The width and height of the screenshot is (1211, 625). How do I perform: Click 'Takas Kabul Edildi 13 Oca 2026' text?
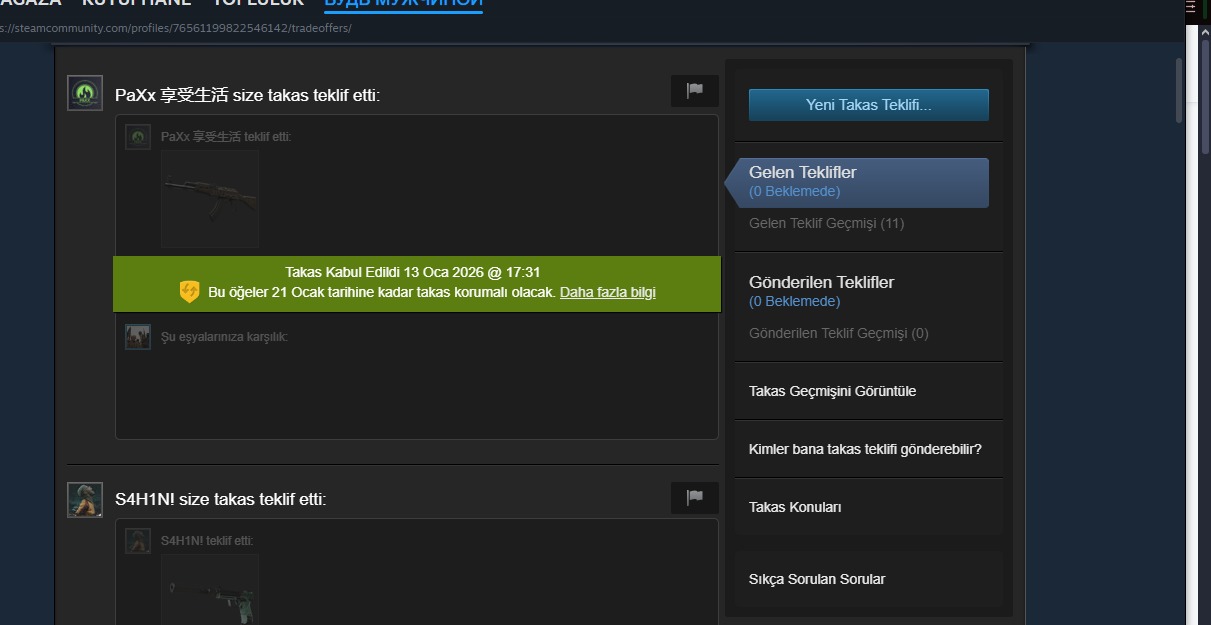pyautogui.click(x=413, y=272)
